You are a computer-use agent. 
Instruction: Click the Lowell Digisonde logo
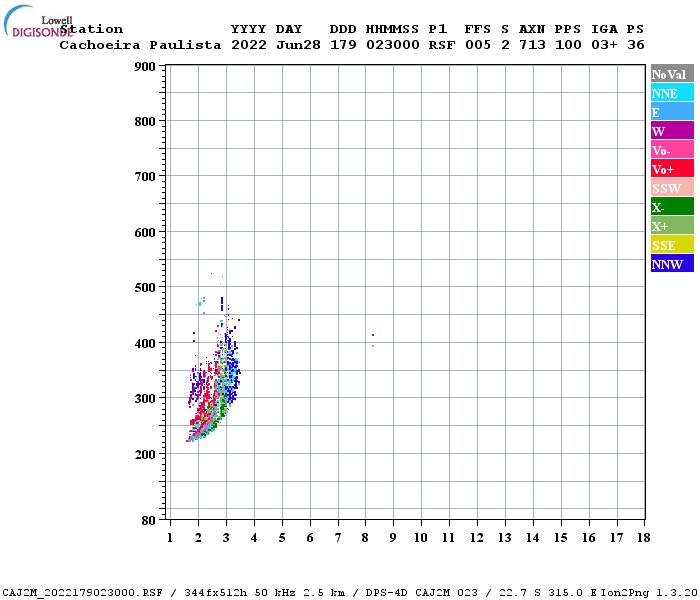pos(38,21)
